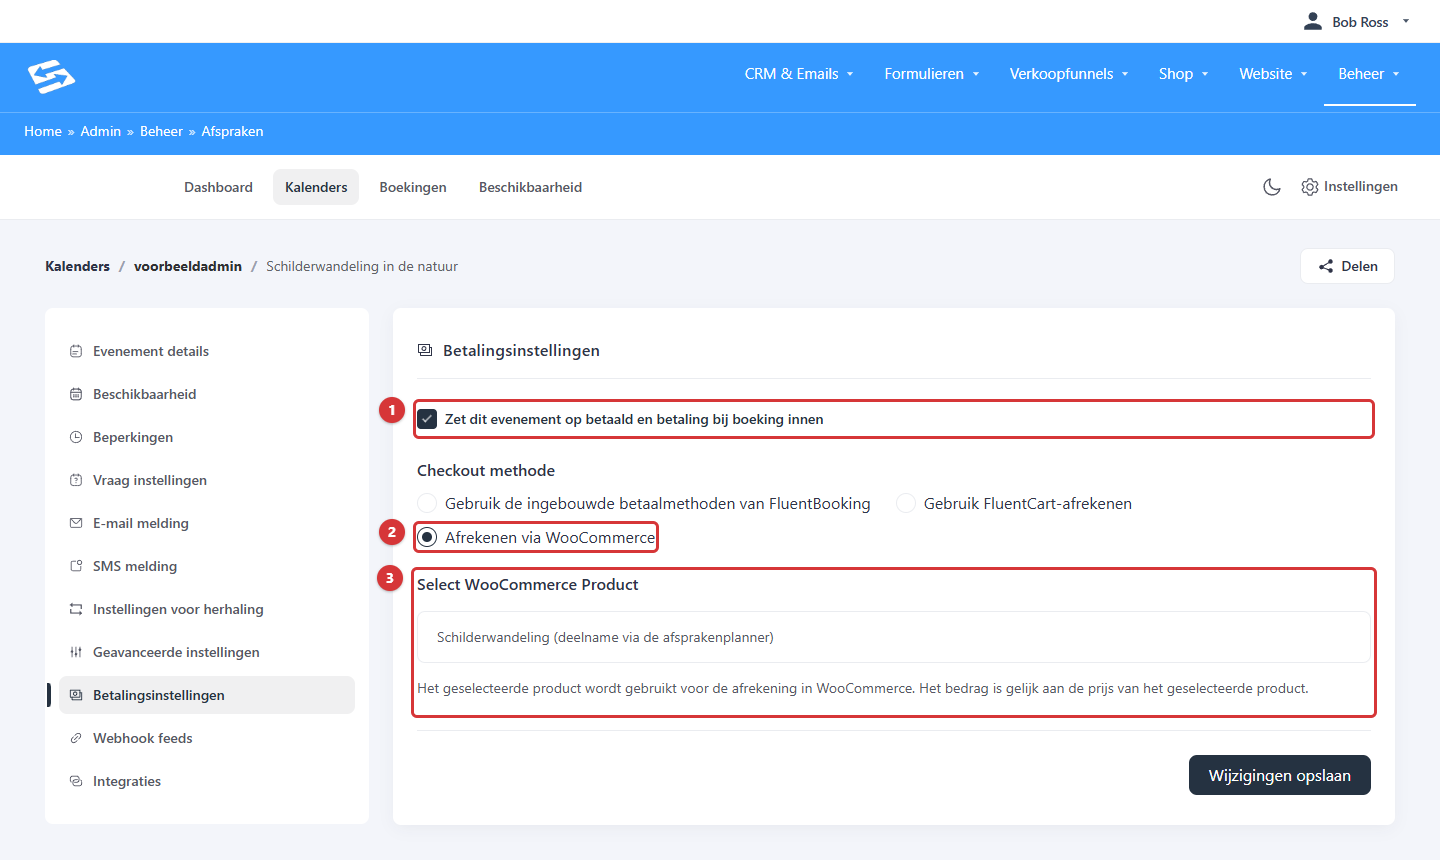The width and height of the screenshot is (1440, 860).
Task: Click the Vraag instellingen icon
Action: coord(76,480)
